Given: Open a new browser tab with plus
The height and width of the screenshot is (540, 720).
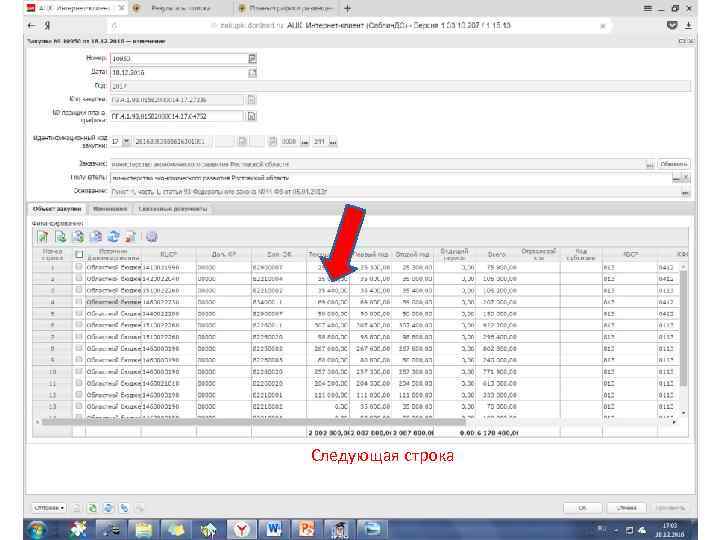Looking at the screenshot, I should tap(348, 8).
